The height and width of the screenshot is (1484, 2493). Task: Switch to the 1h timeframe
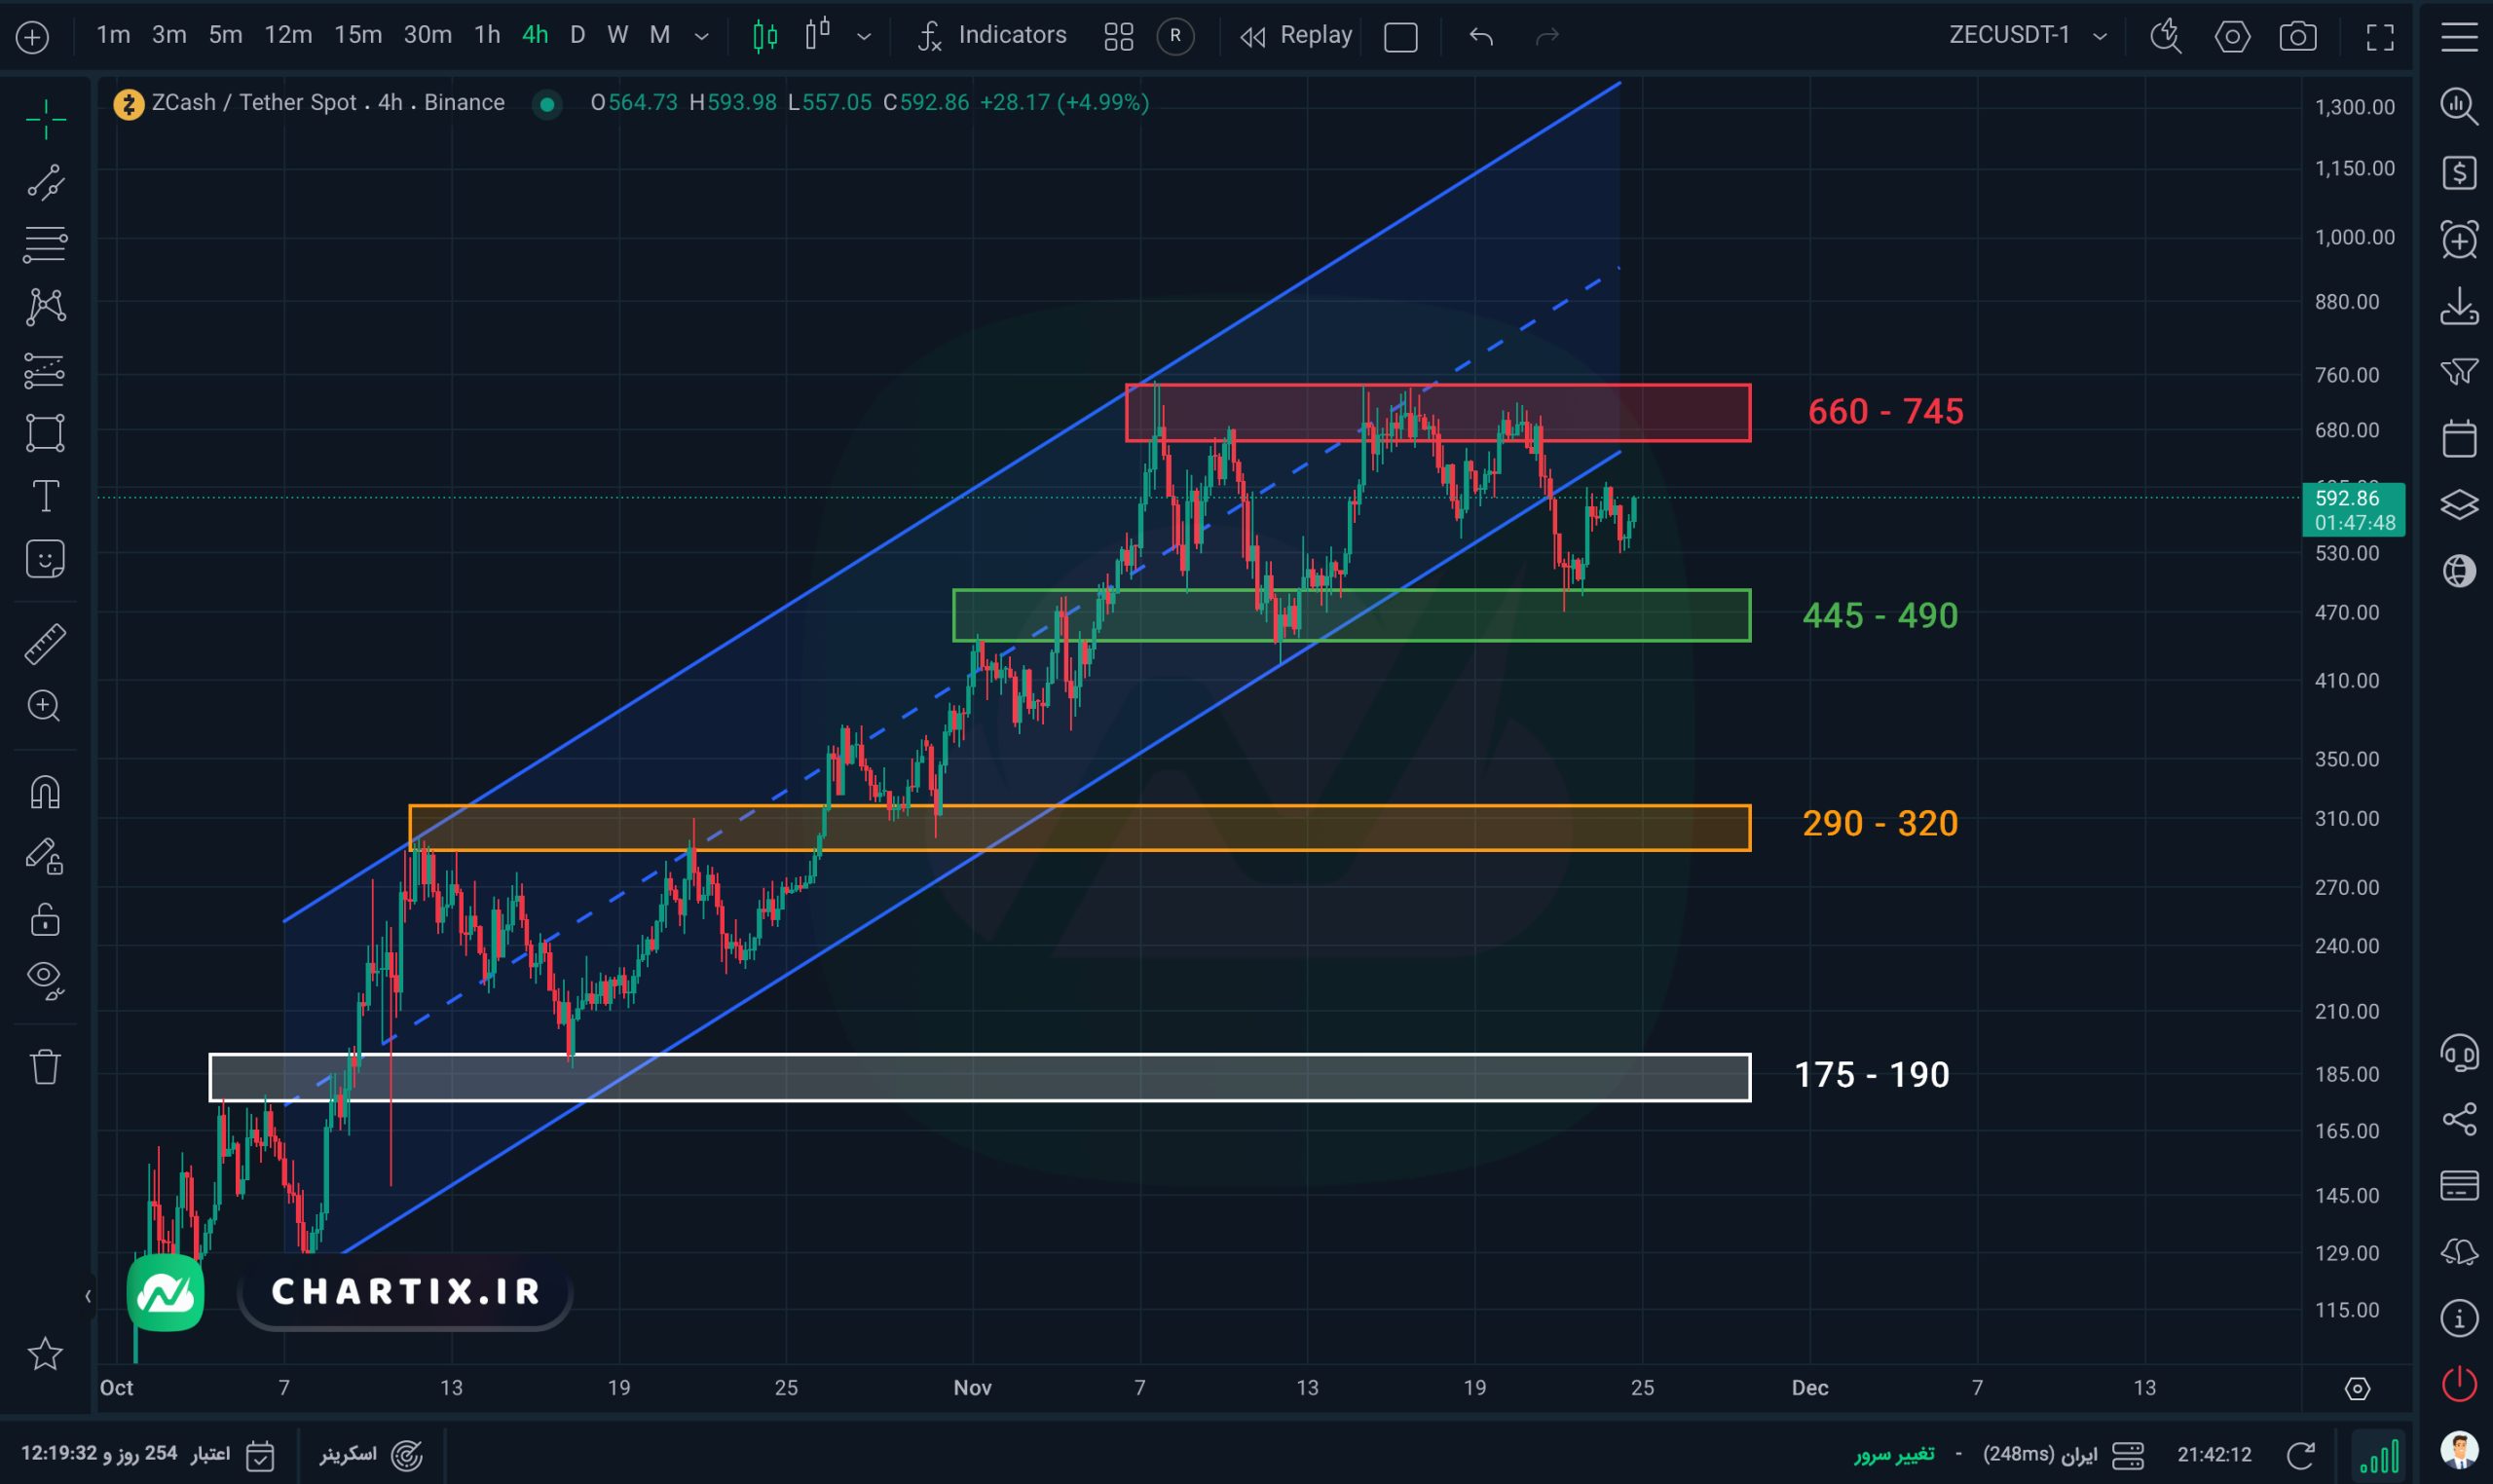point(486,36)
